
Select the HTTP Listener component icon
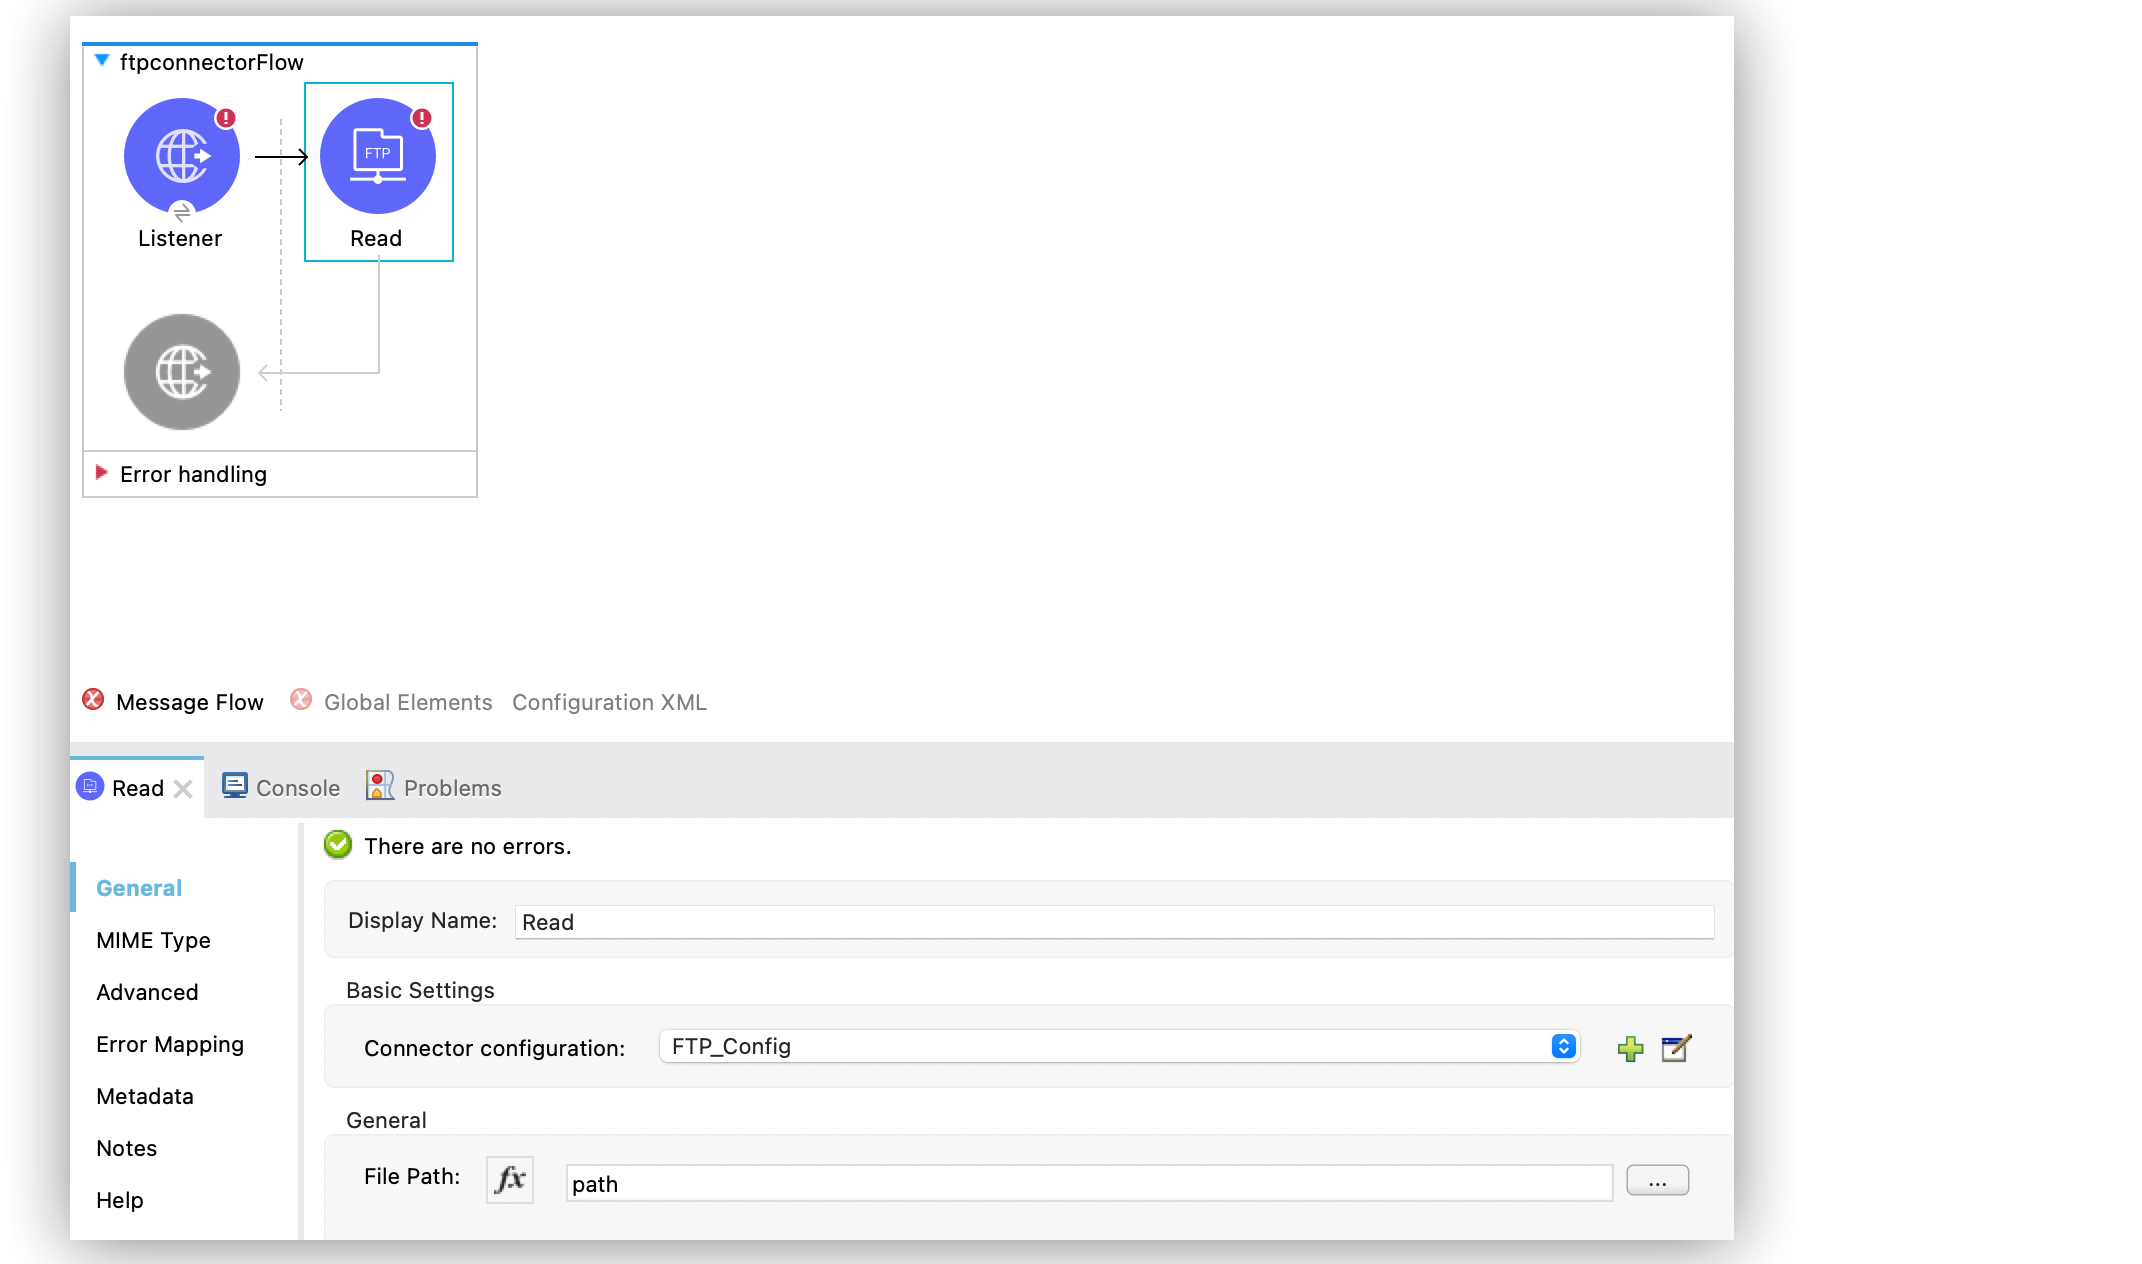pos(182,156)
